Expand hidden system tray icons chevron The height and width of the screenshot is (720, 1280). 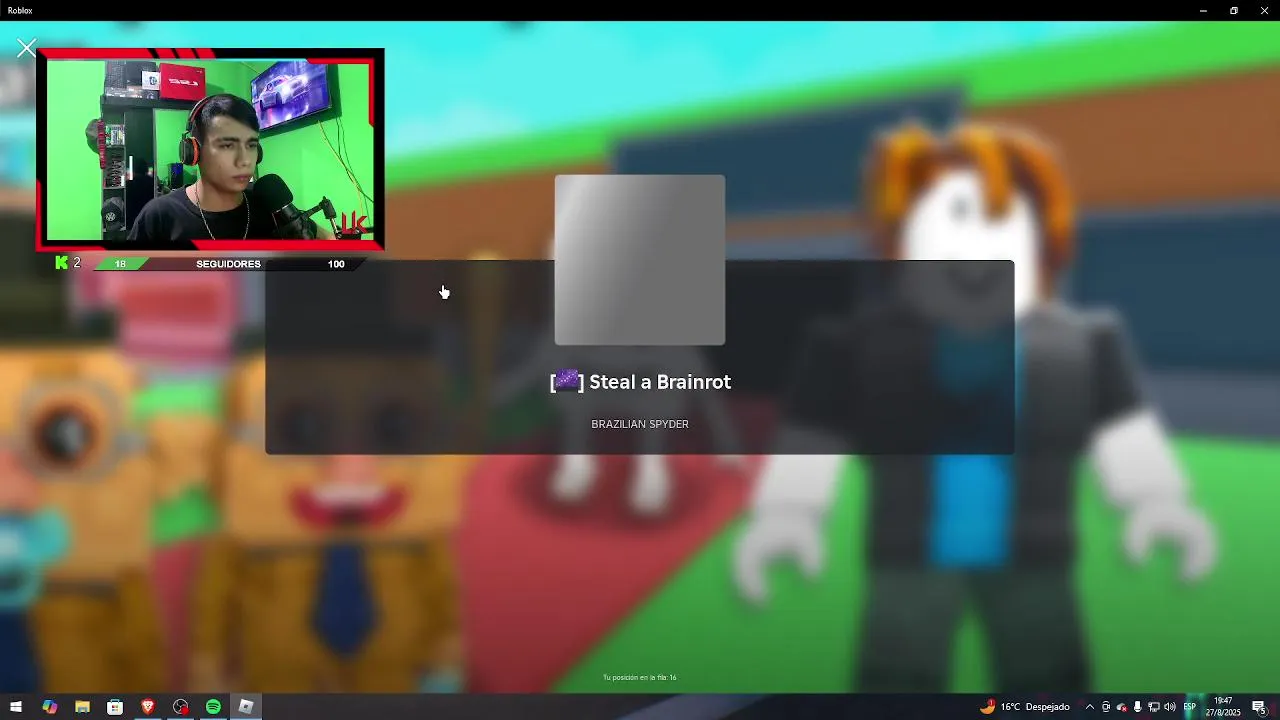click(1090, 707)
